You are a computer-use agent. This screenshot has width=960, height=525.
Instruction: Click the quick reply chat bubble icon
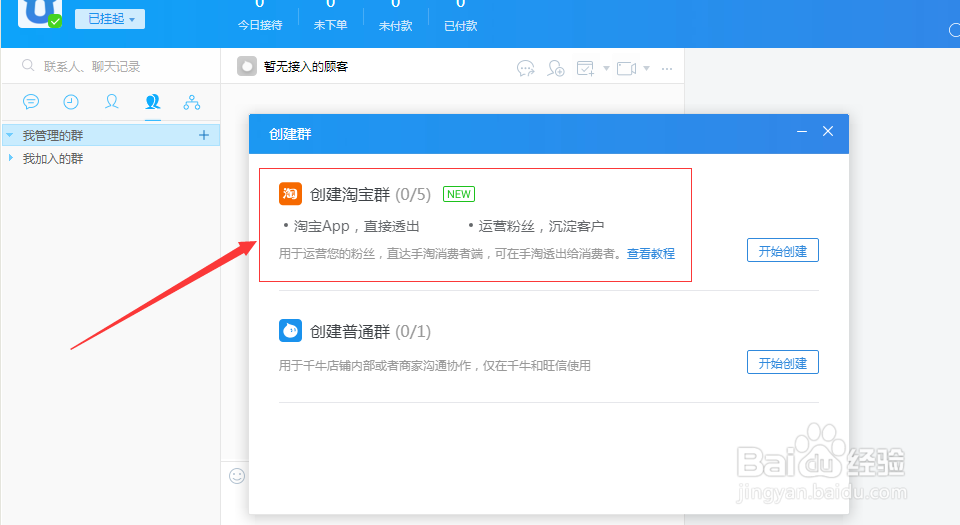pyautogui.click(x=525, y=68)
